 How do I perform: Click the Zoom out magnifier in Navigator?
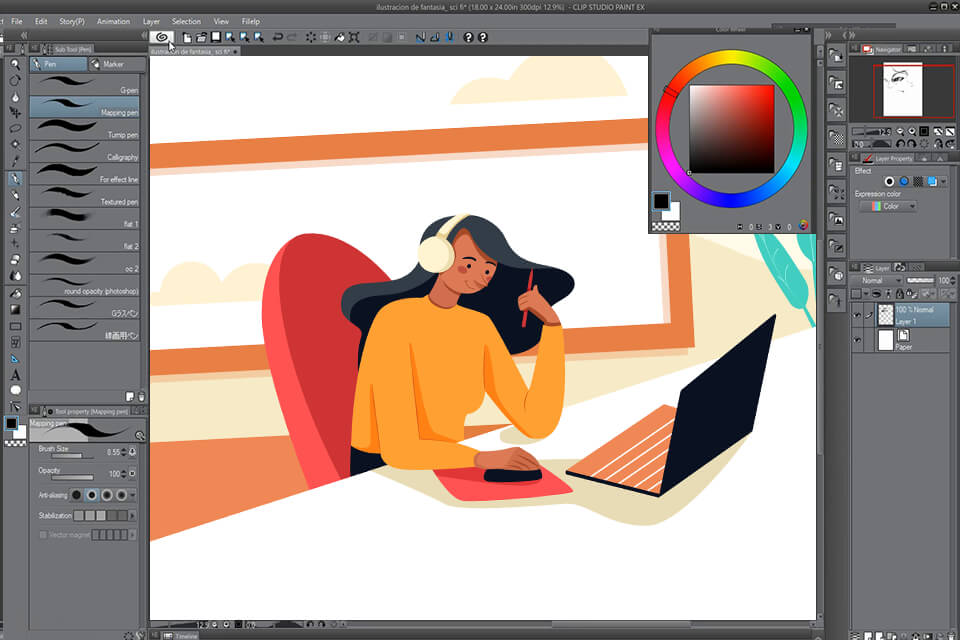900,132
